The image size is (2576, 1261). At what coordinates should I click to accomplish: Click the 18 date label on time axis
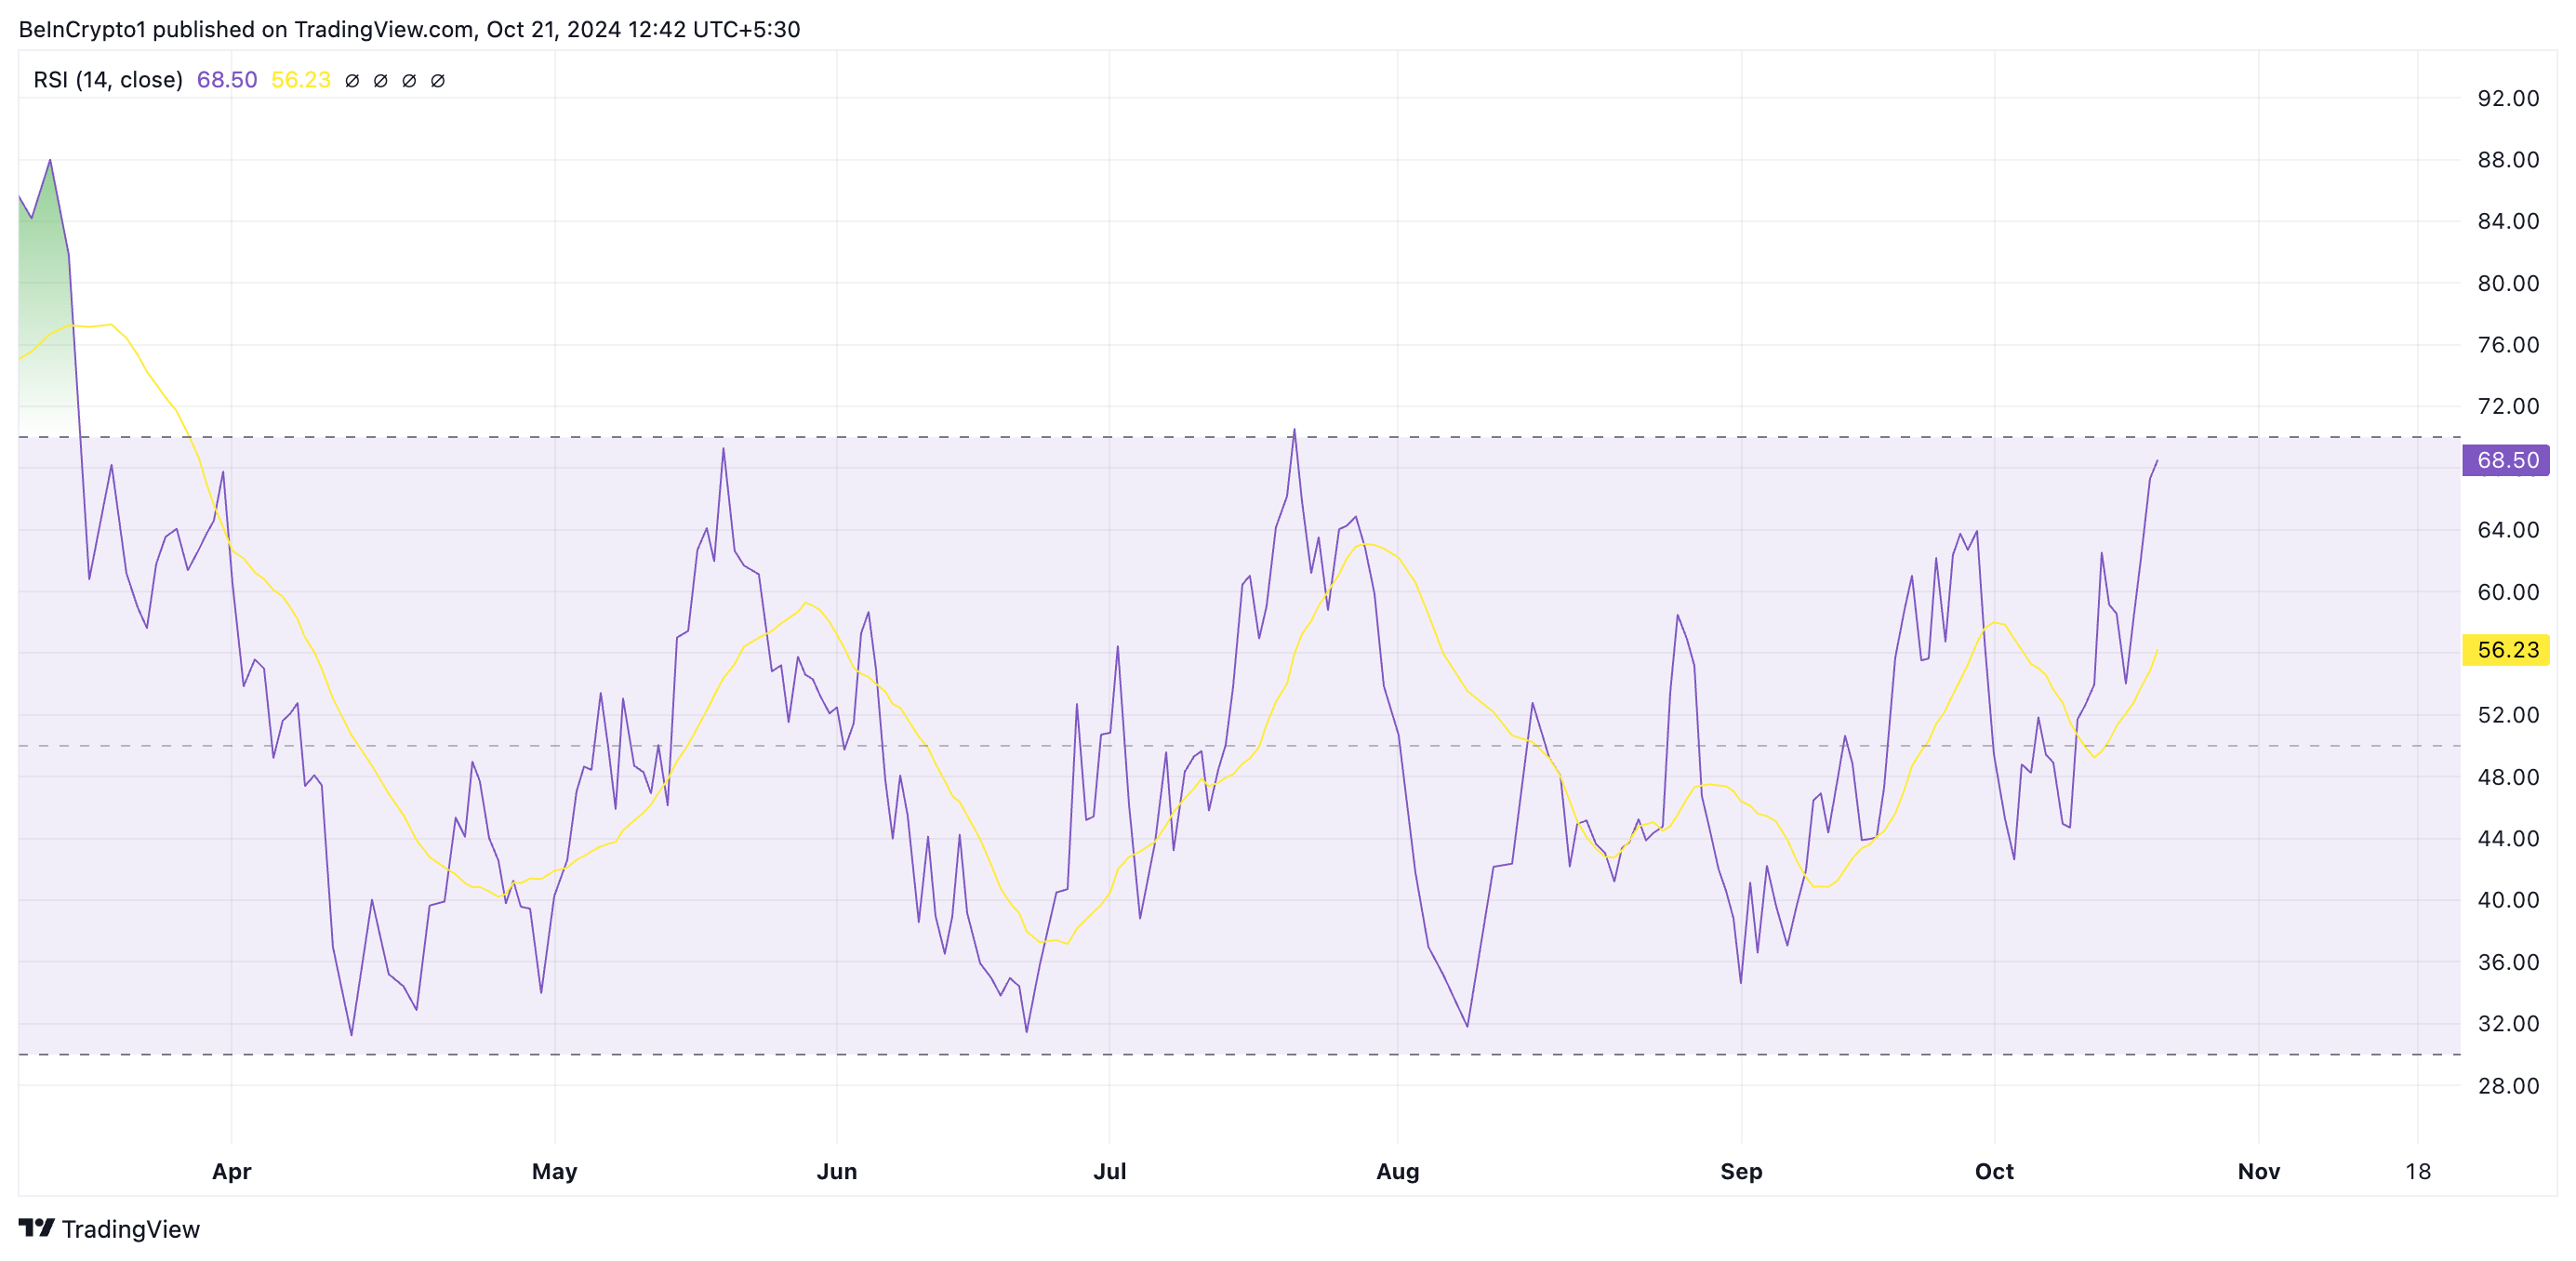coord(2417,1171)
